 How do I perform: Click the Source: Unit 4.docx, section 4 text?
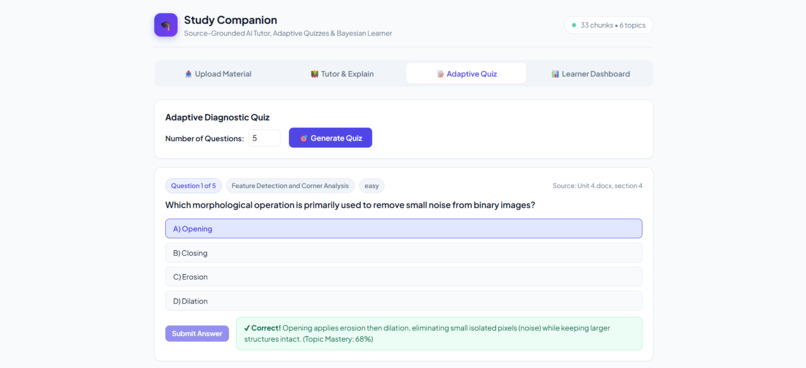tap(597, 186)
